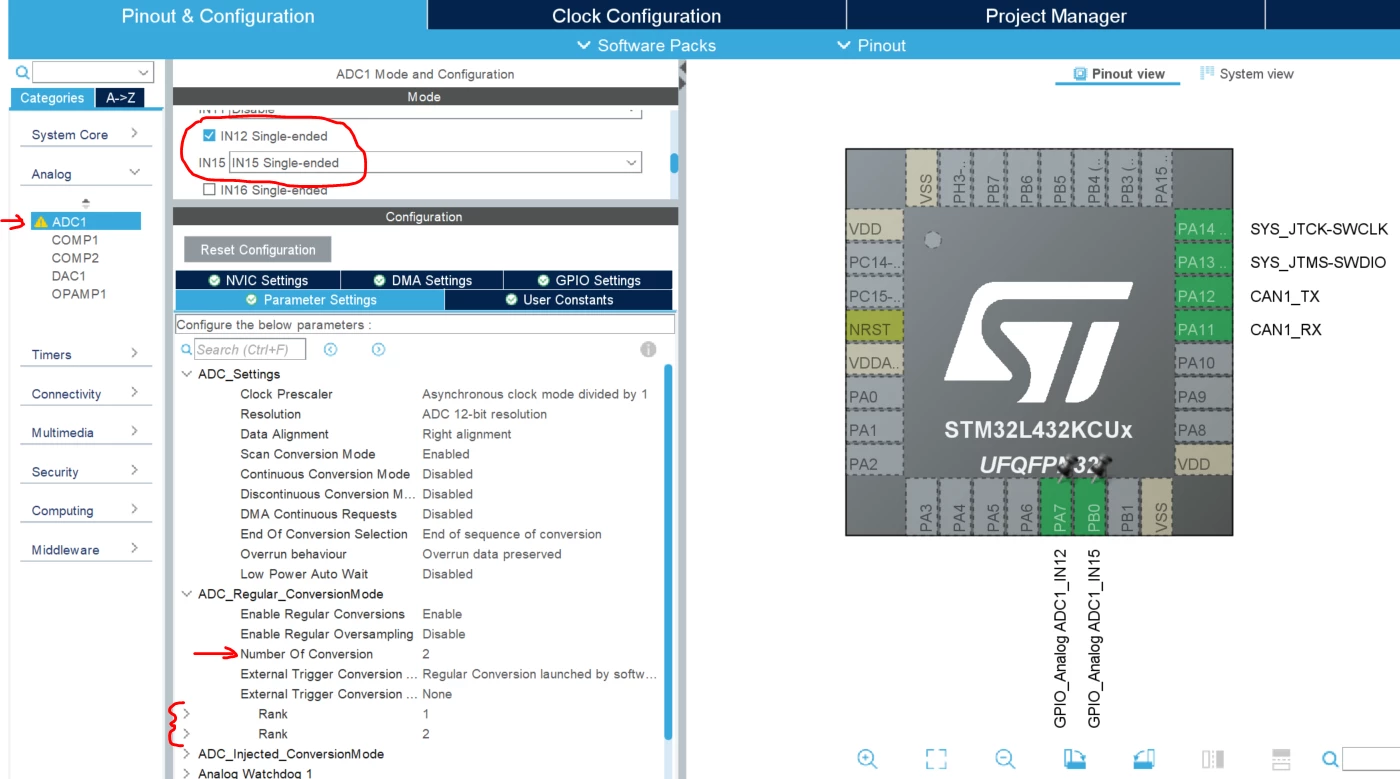This screenshot has height=779, width=1400.
Task: Go to next parameter search result
Action: (x=378, y=350)
